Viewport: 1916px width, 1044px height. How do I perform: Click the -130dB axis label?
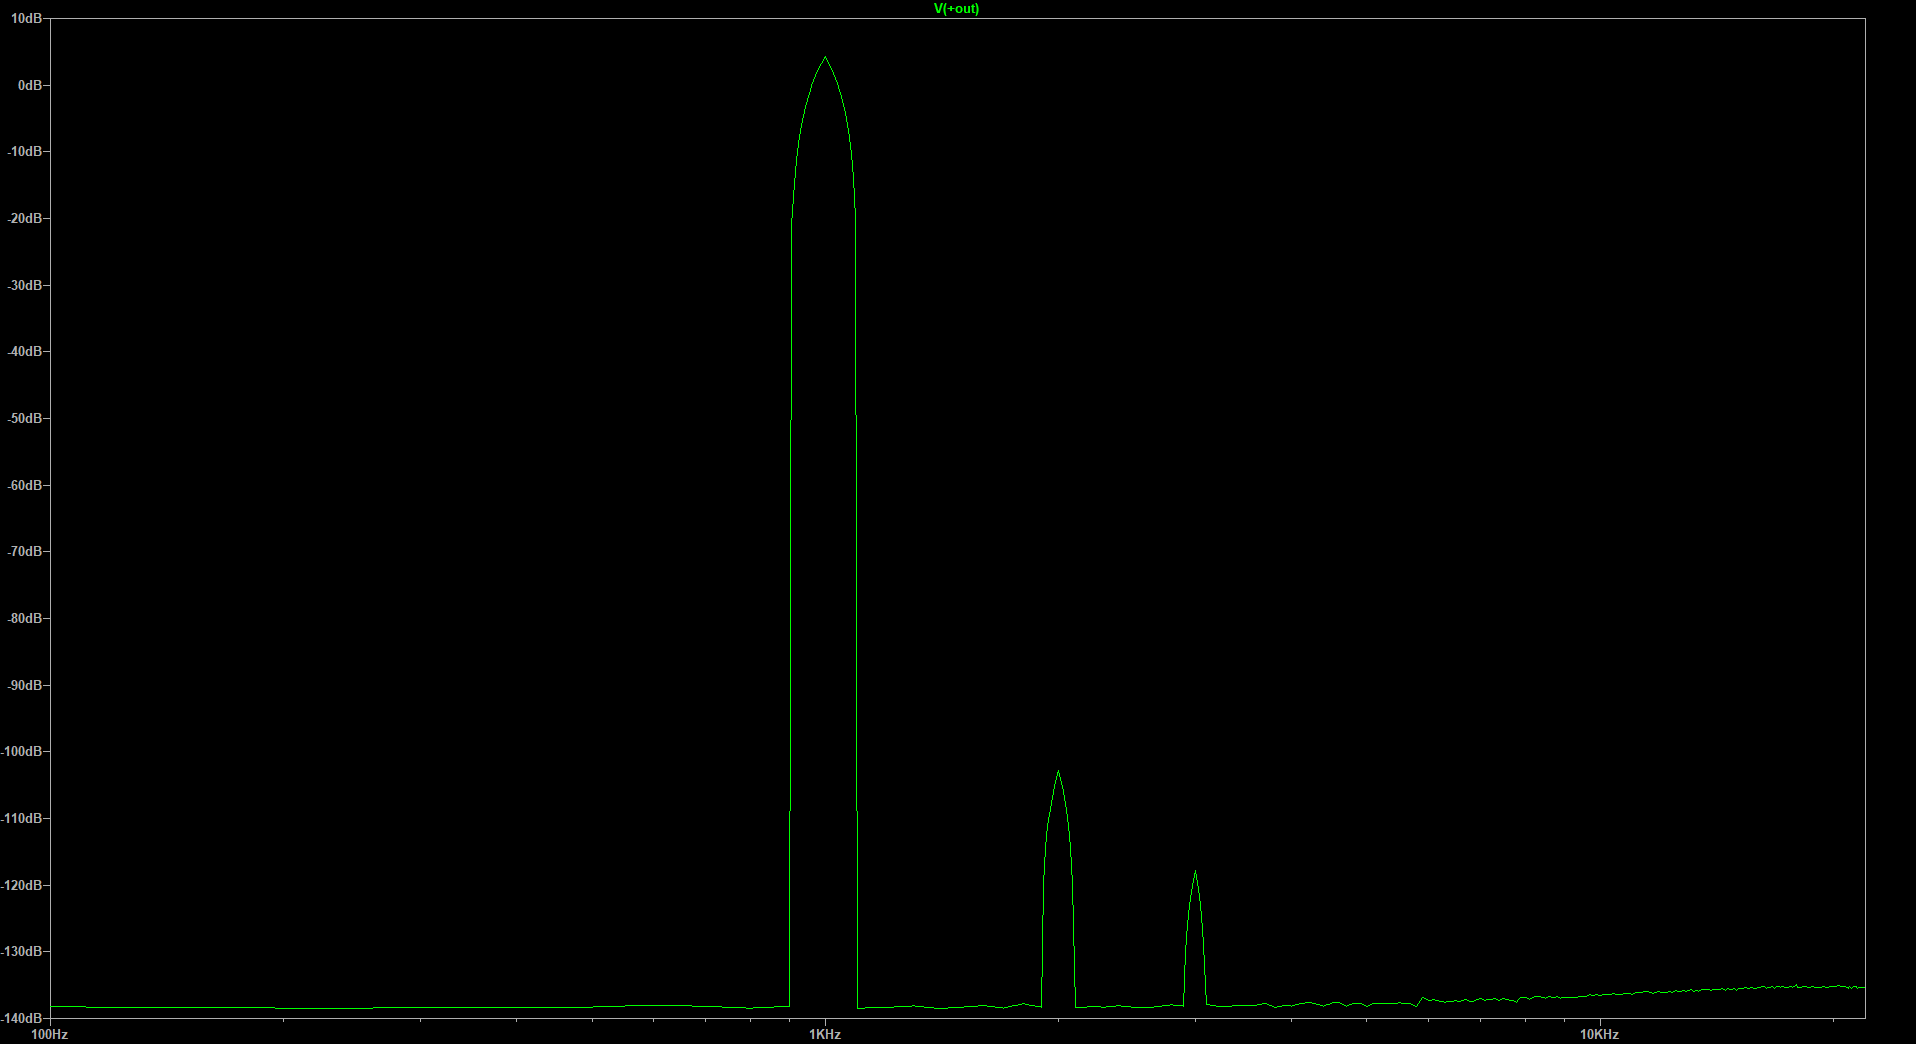click(x=22, y=952)
